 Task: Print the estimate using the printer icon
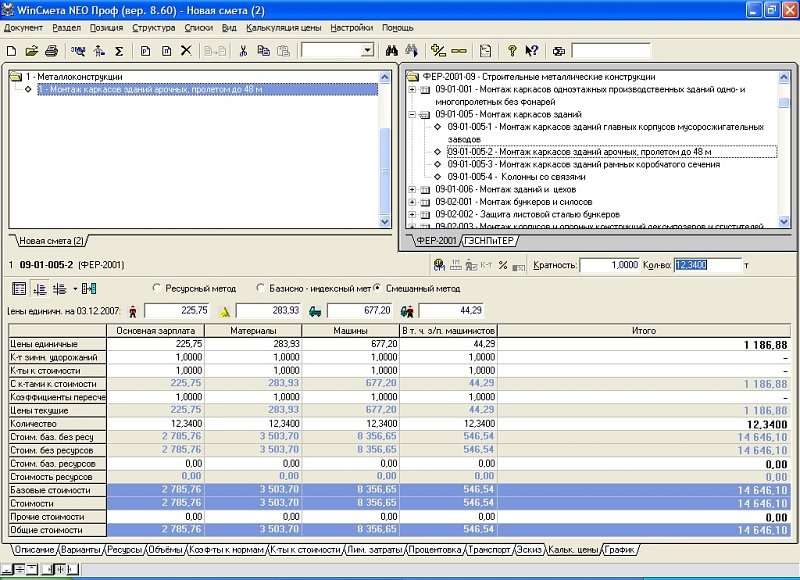(52, 51)
